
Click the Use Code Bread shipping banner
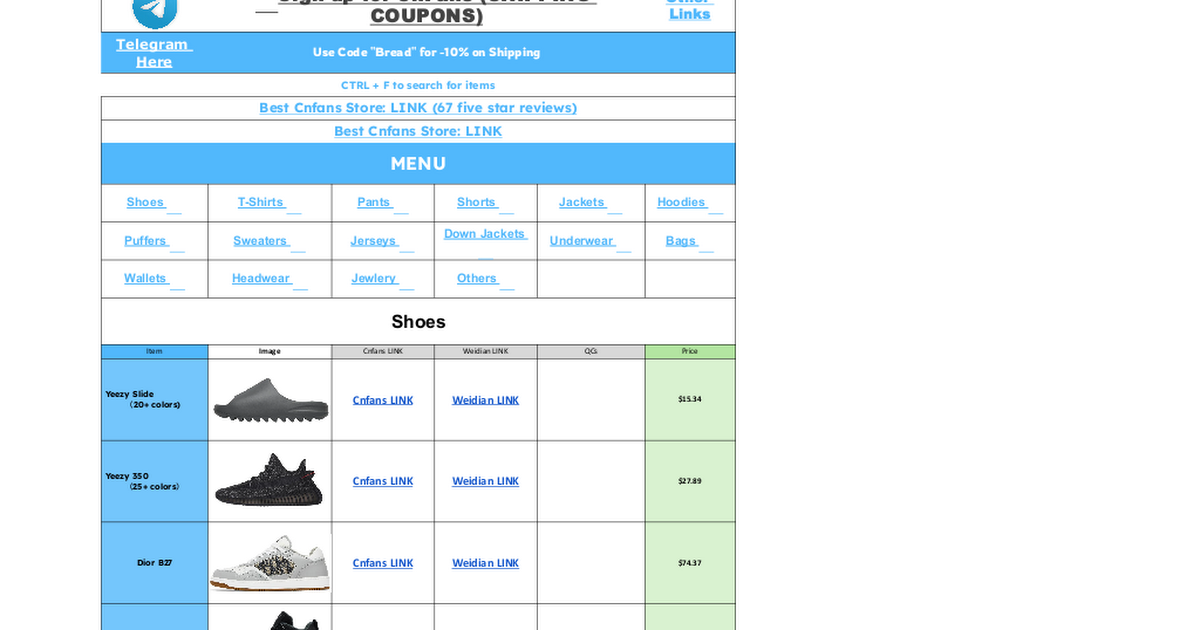426,52
